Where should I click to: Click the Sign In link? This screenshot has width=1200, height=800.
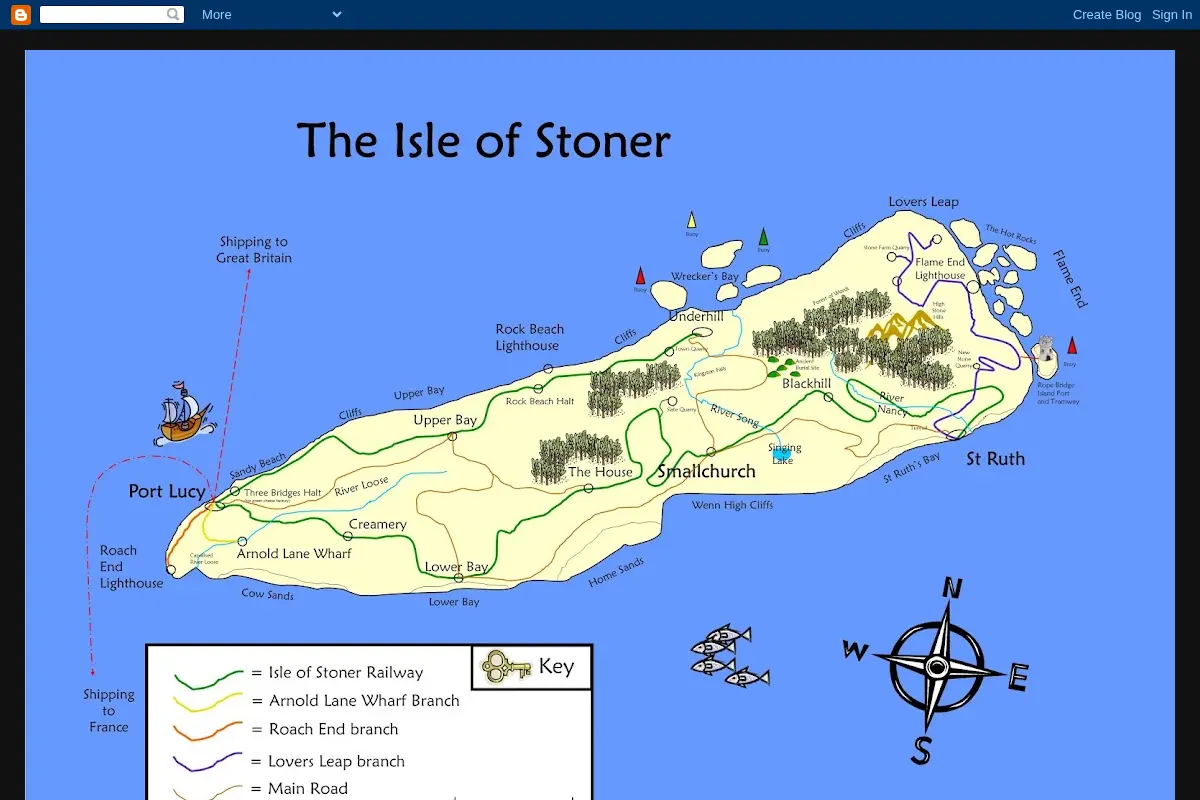pyautogui.click(x=1172, y=14)
